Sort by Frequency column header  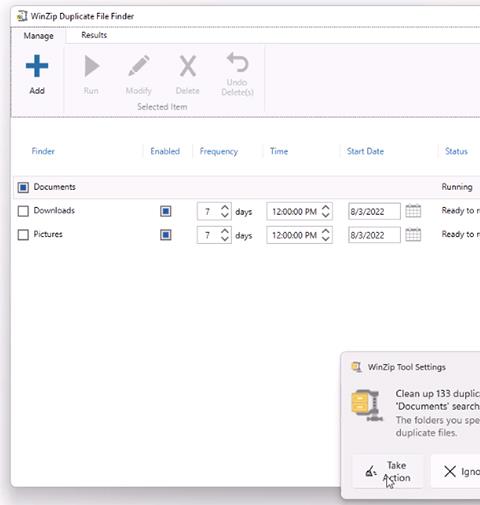[x=219, y=151]
